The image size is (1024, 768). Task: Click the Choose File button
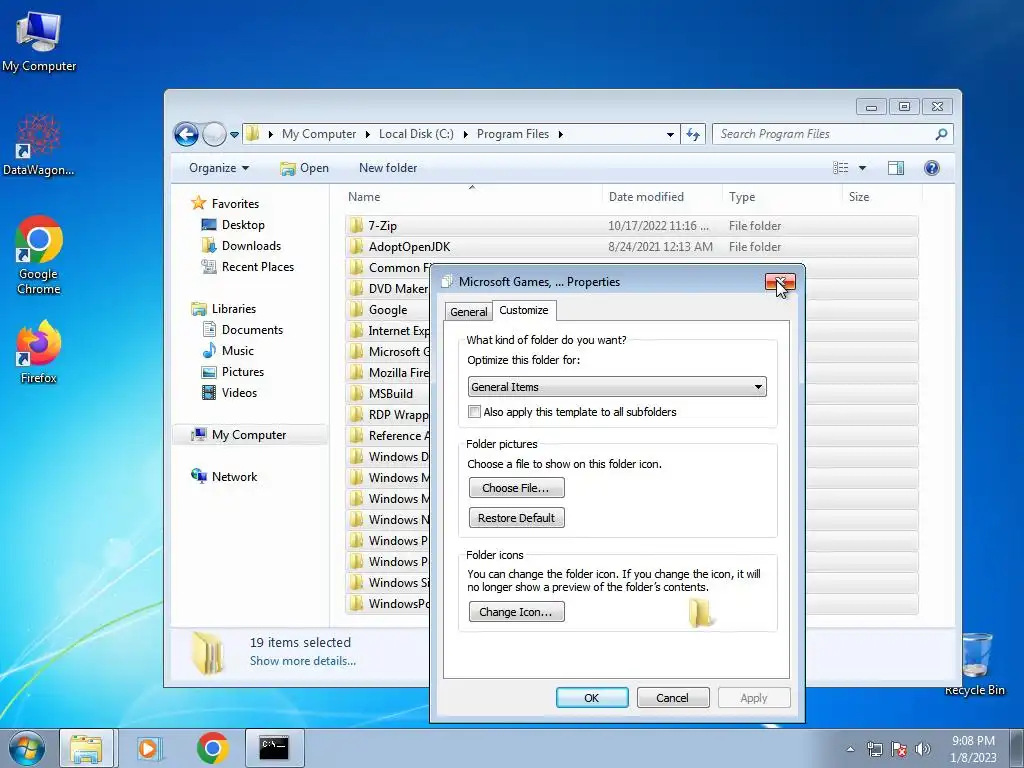516,488
